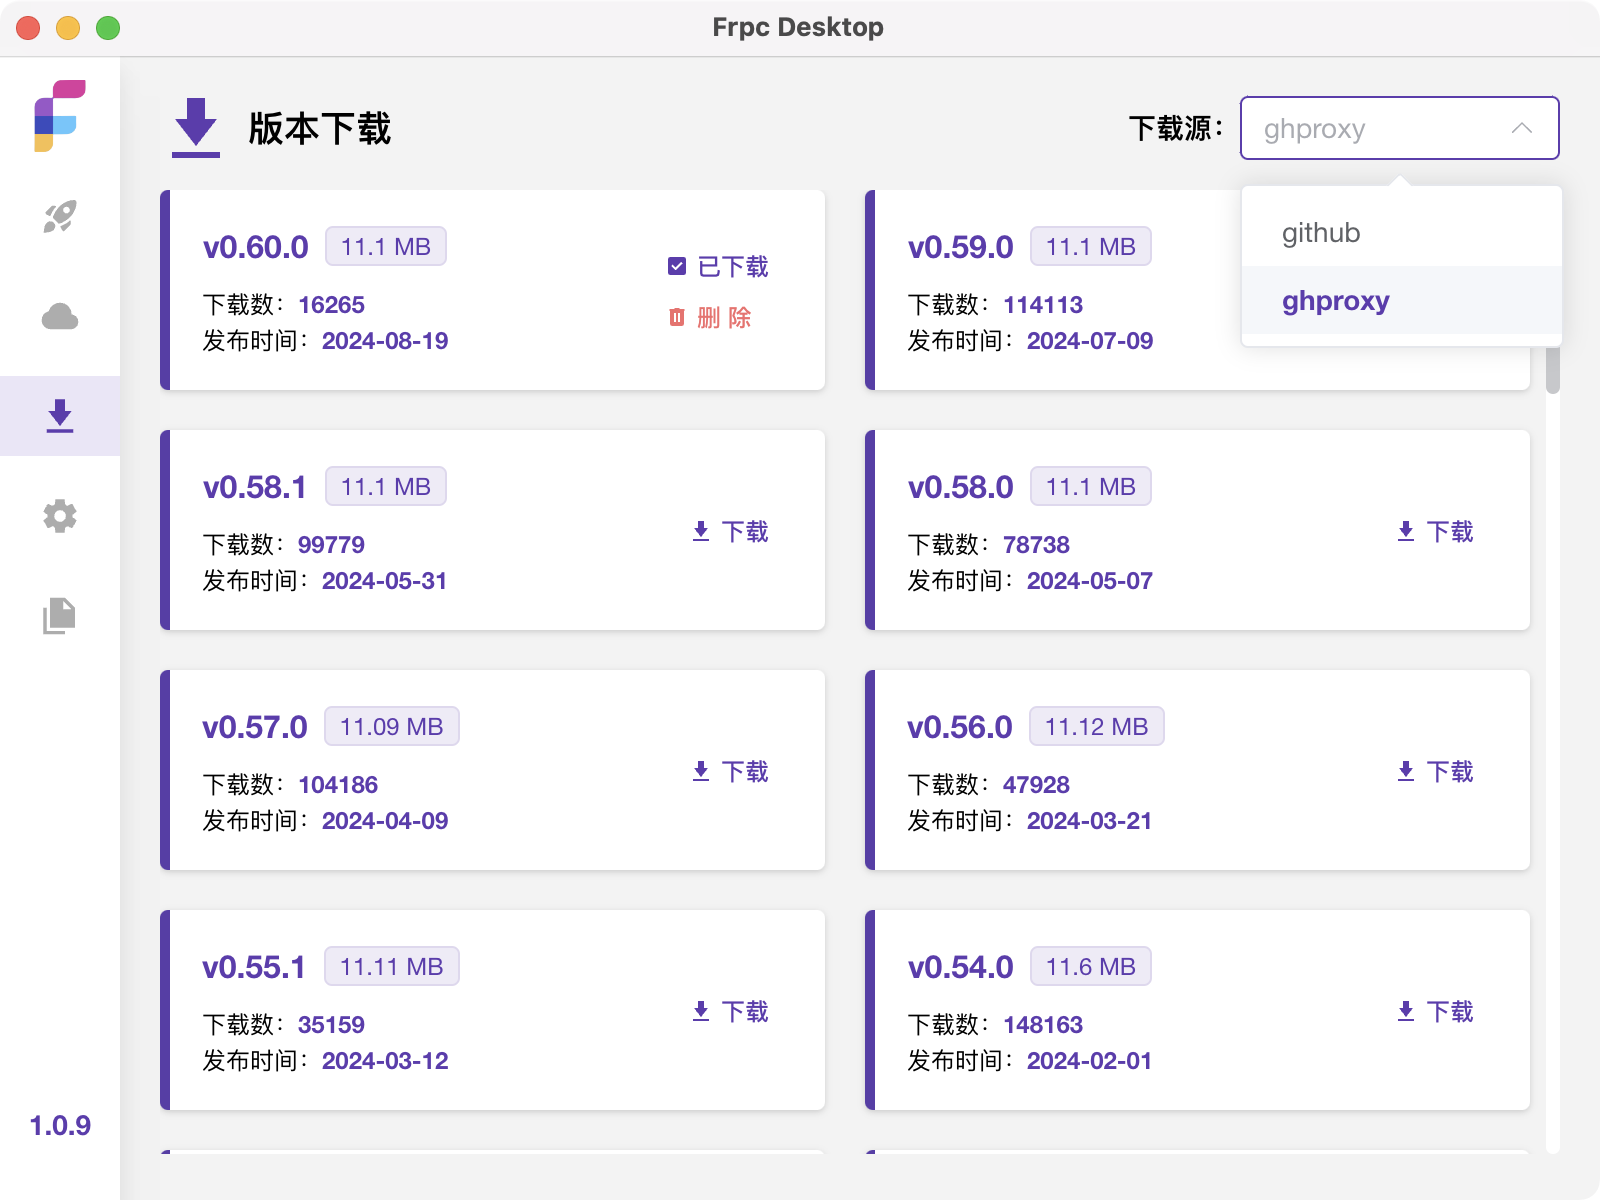The height and width of the screenshot is (1200, 1600).
Task: Open the settings gear in sidebar
Action: click(x=60, y=516)
